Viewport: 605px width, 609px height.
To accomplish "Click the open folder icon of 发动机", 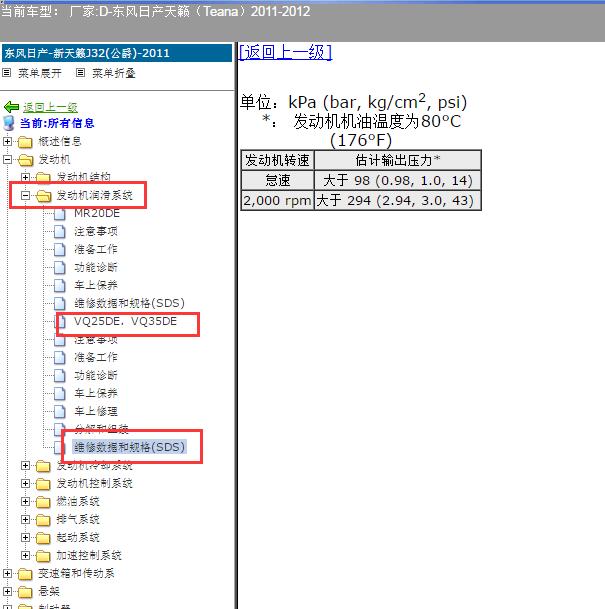I will (25, 160).
